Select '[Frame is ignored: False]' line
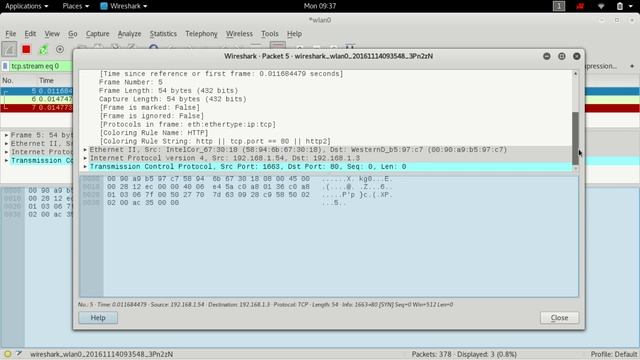The image size is (640, 360). coord(151,116)
